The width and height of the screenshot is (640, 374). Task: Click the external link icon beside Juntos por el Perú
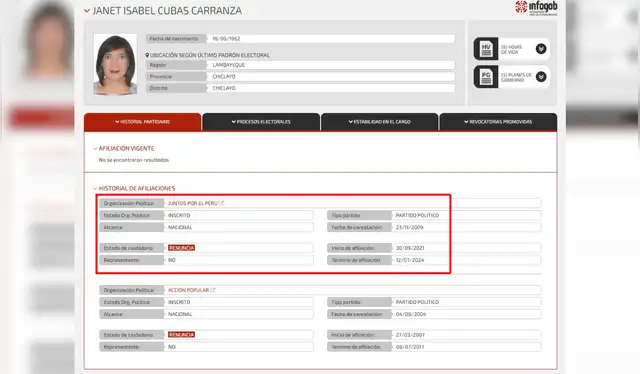pos(222,203)
